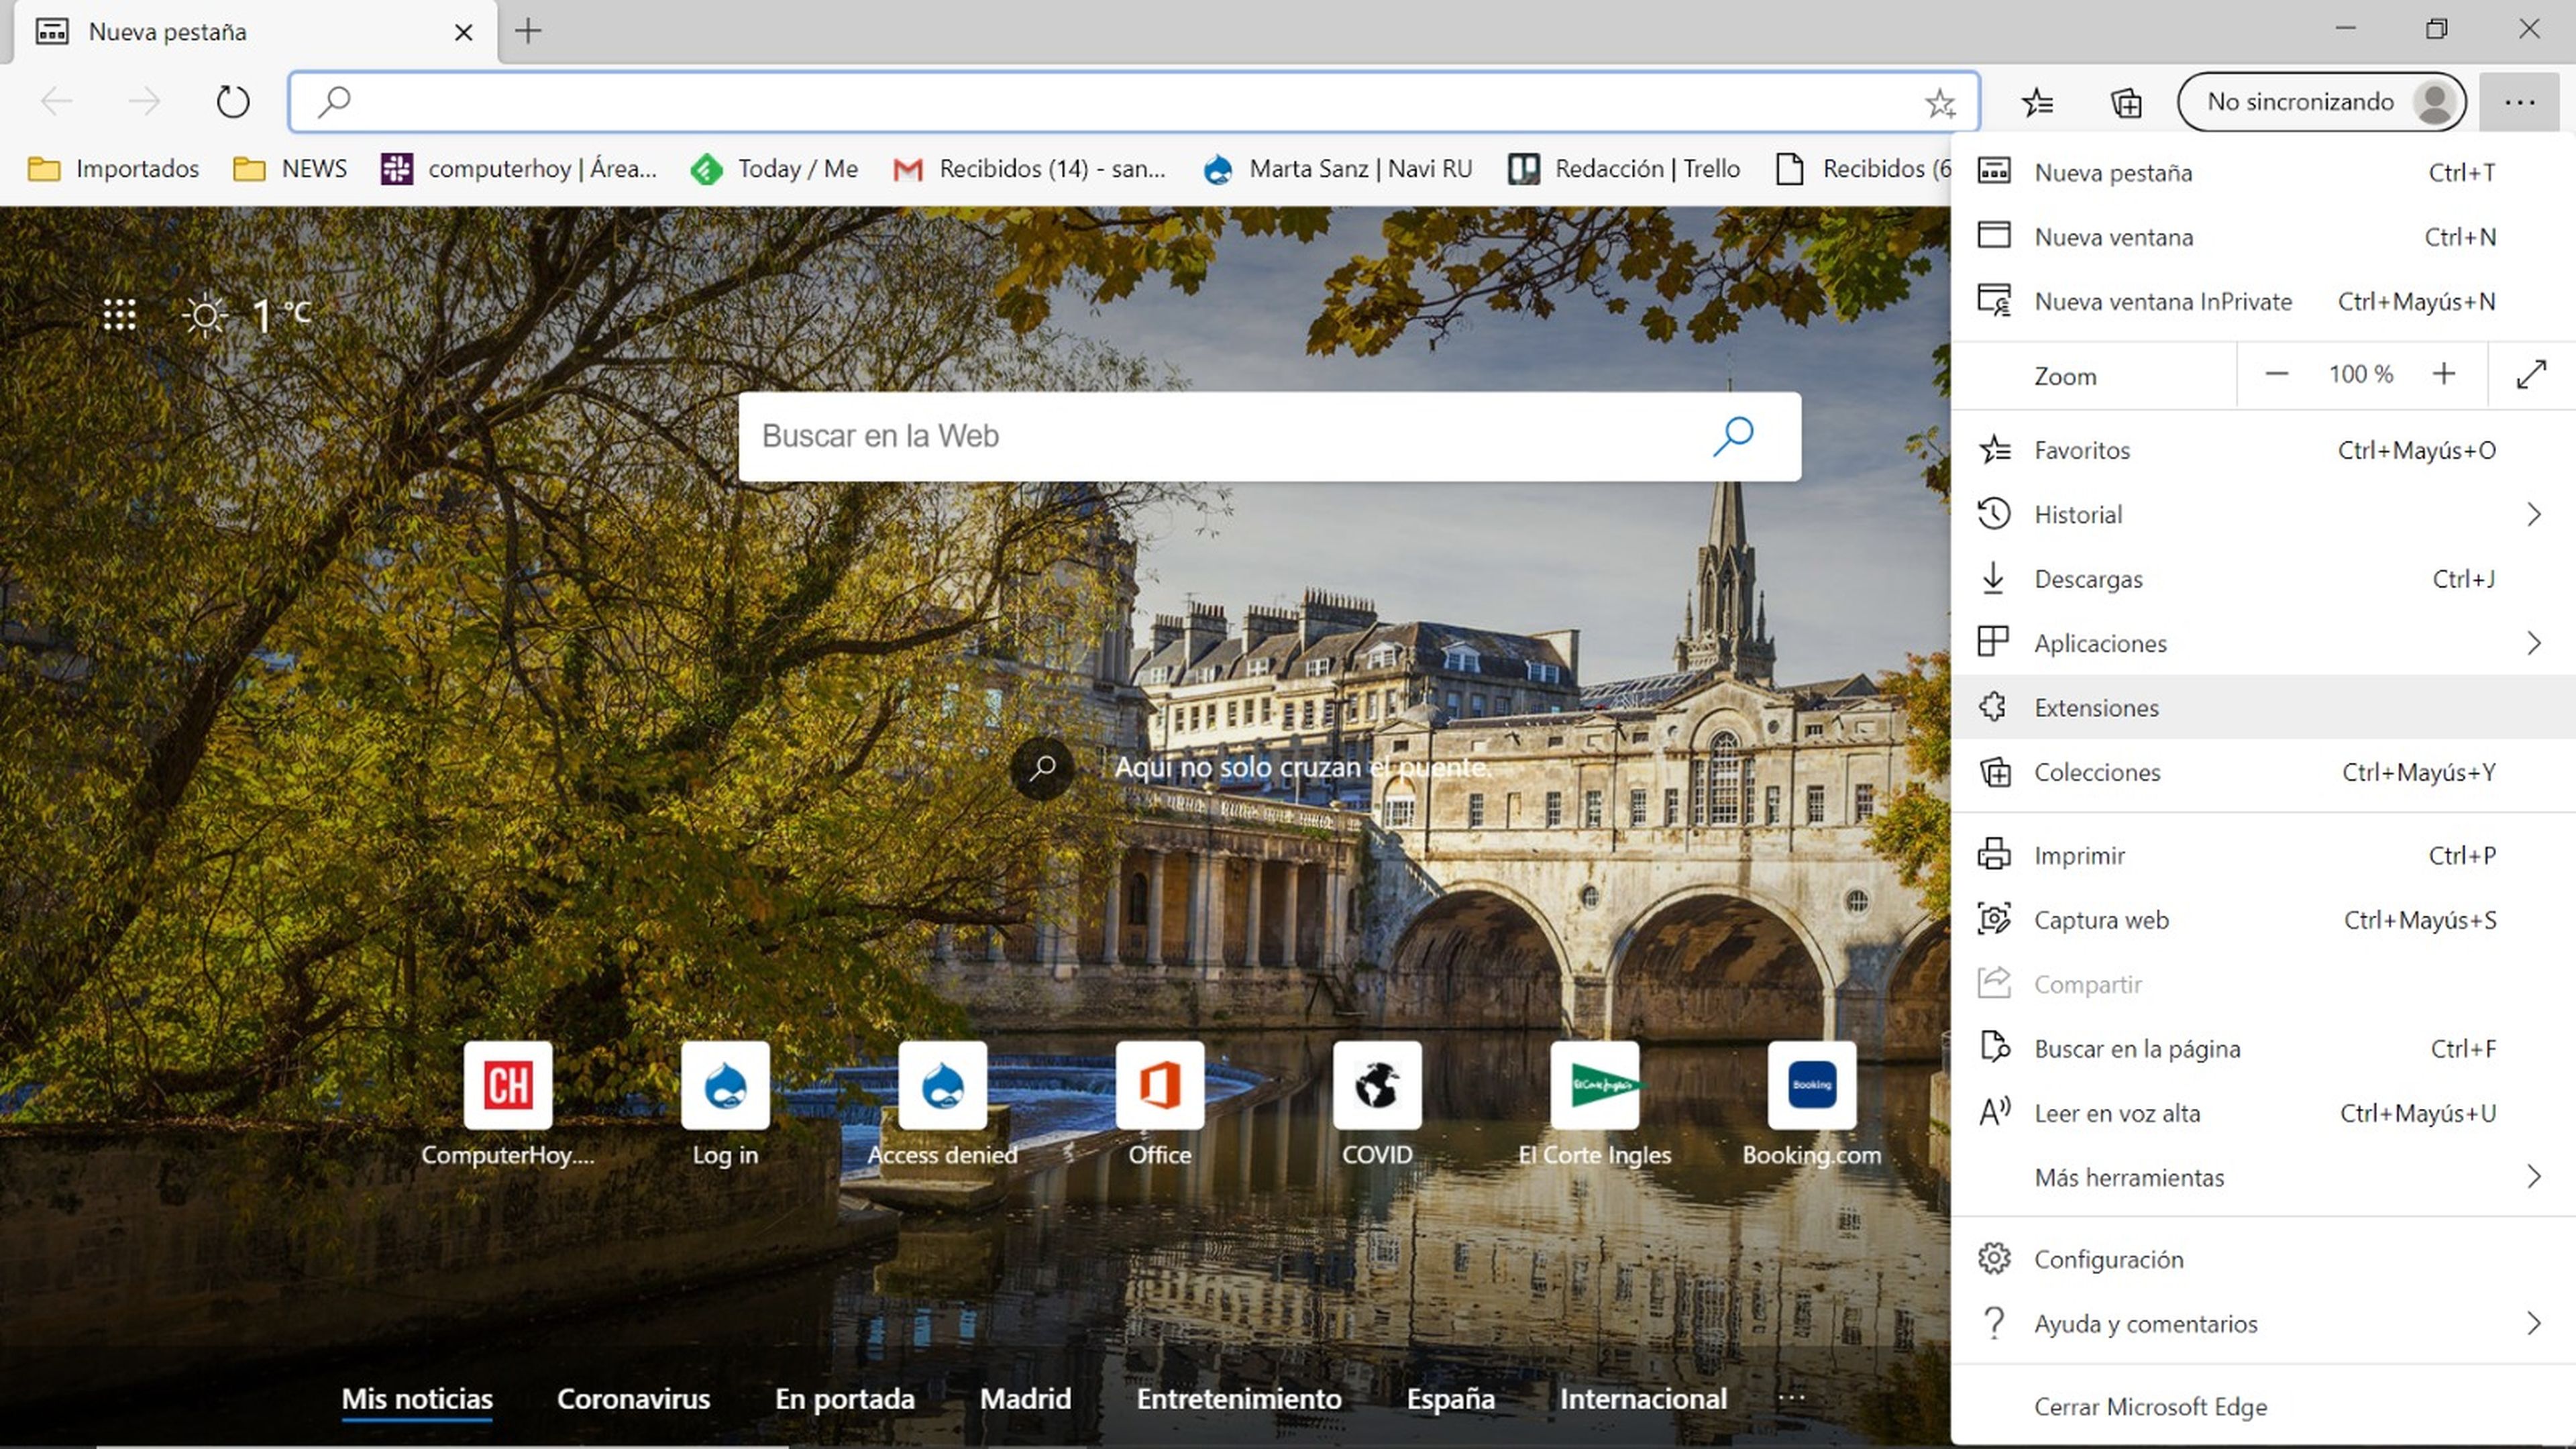Switch to the Coronavirus news tab
The width and height of the screenshot is (2576, 1449).
(633, 1398)
